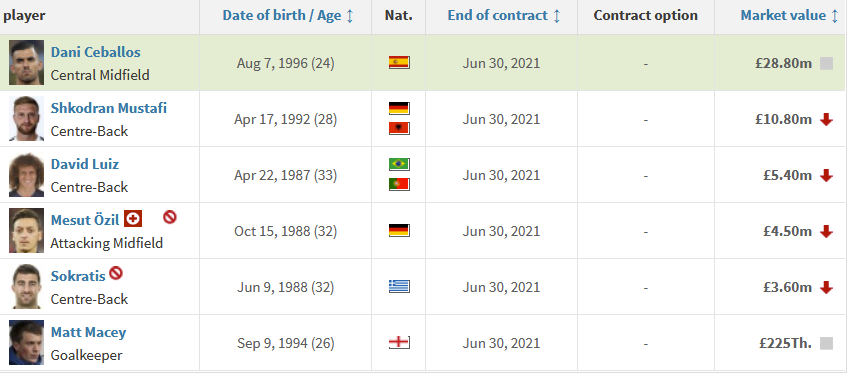Image resolution: width=847 pixels, height=373 pixels.
Task: Click the Spain flag next to Dani Ceballos
Action: [x=399, y=63]
